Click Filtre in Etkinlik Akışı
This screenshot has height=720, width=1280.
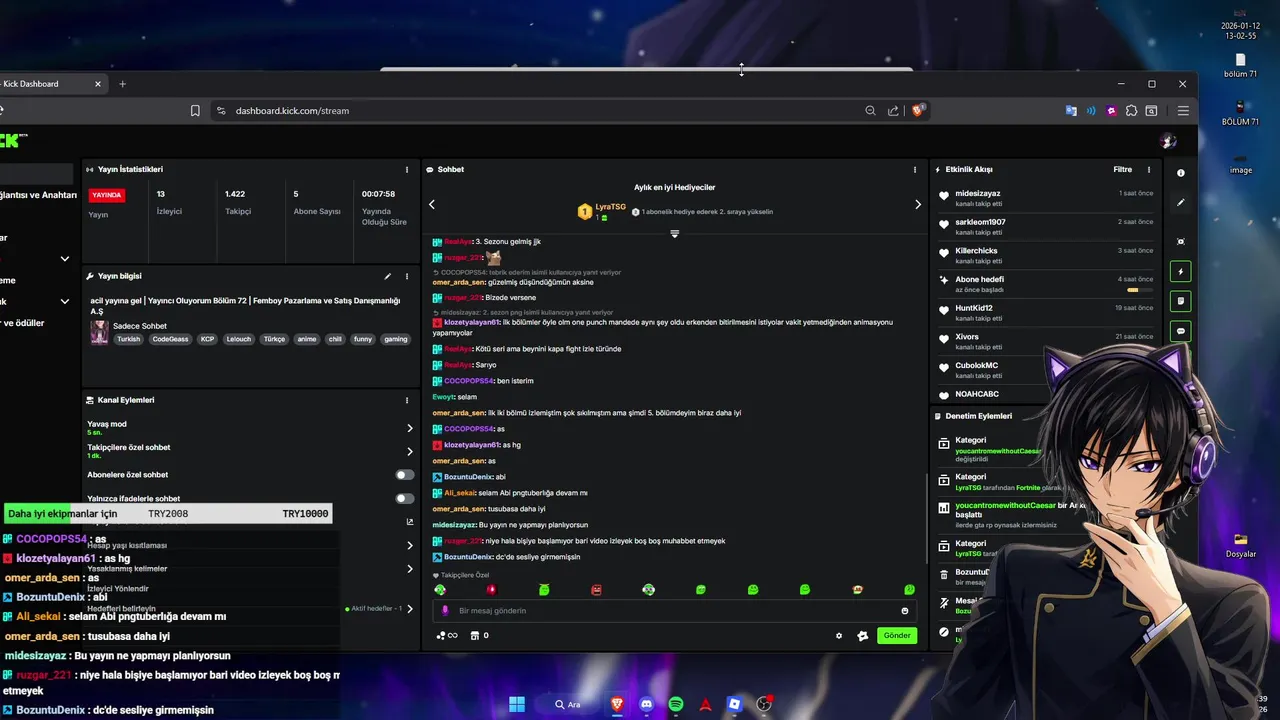pos(1123,170)
